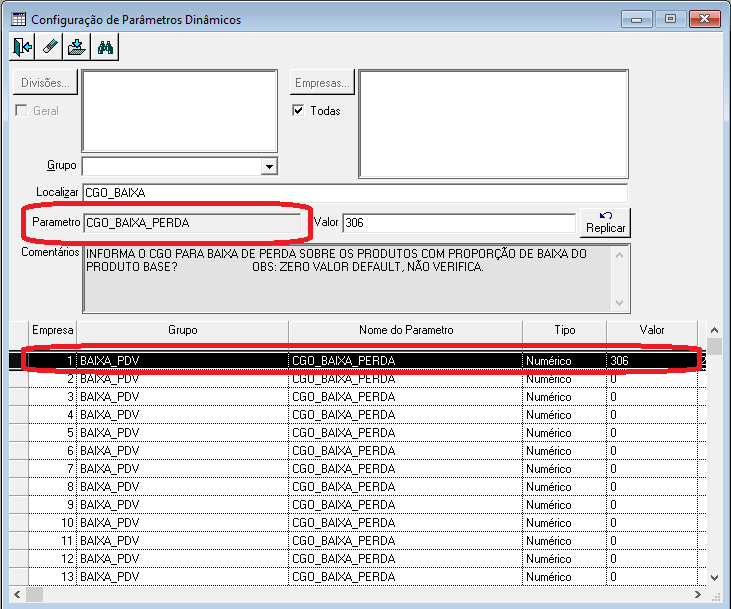Click the Valor cell 306 in first row
Viewport: 731px width, 609px height.
[652, 360]
